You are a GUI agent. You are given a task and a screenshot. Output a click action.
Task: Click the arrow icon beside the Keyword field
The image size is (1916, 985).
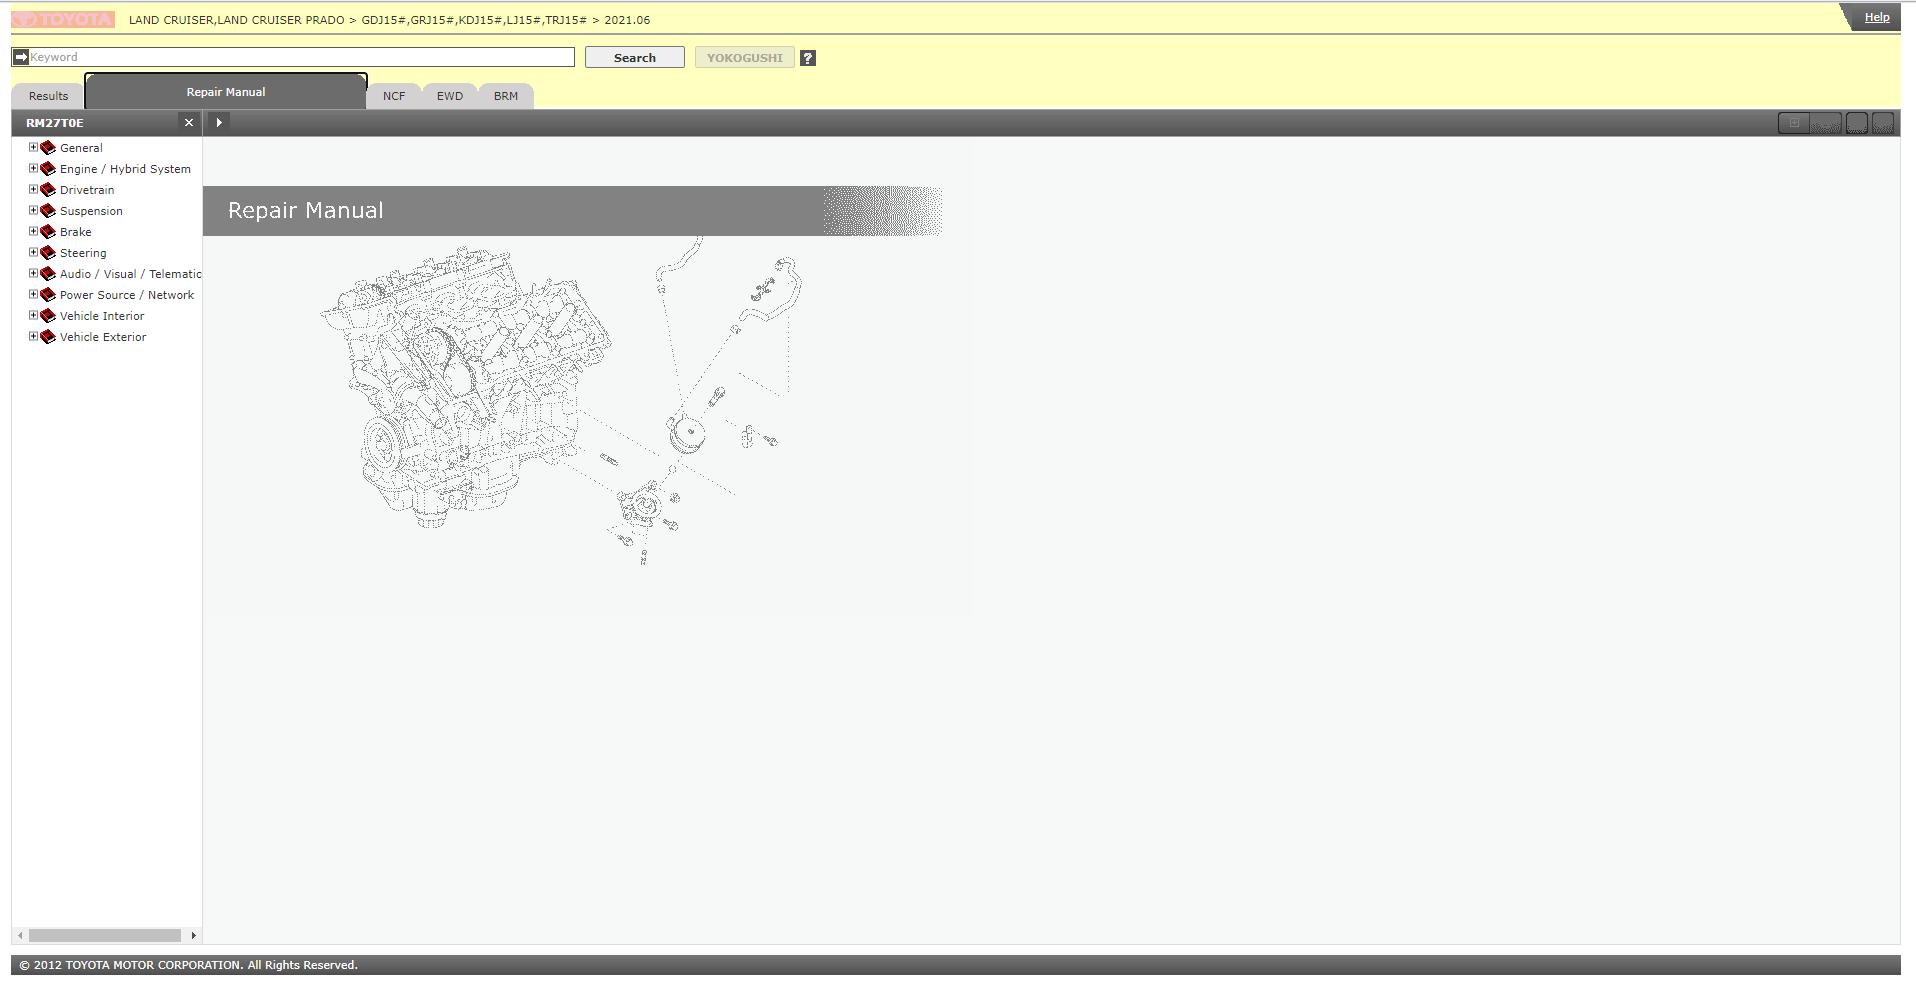coord(21,57)
